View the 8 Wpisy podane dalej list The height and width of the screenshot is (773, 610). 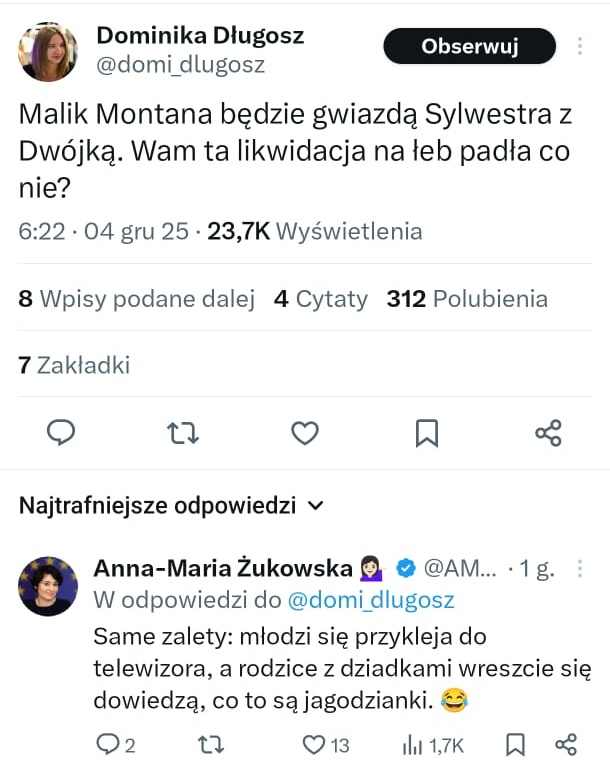tap(136, 298)
